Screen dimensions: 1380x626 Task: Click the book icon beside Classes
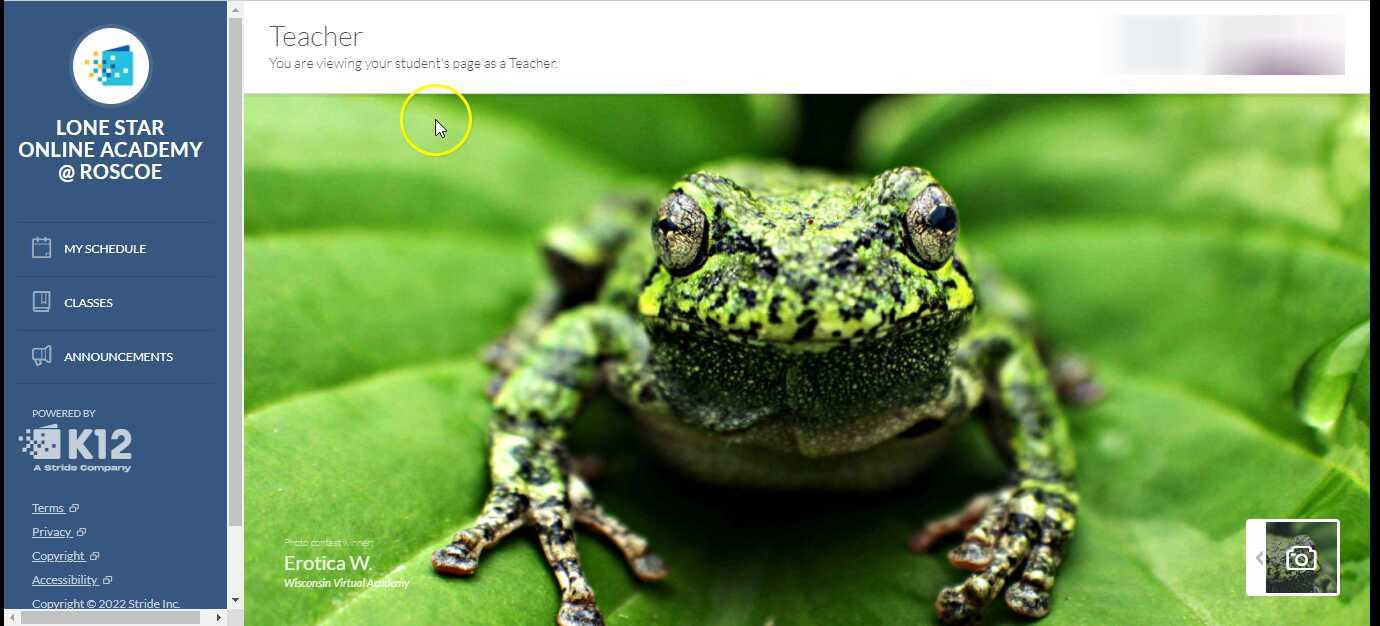tap(41, 302)
